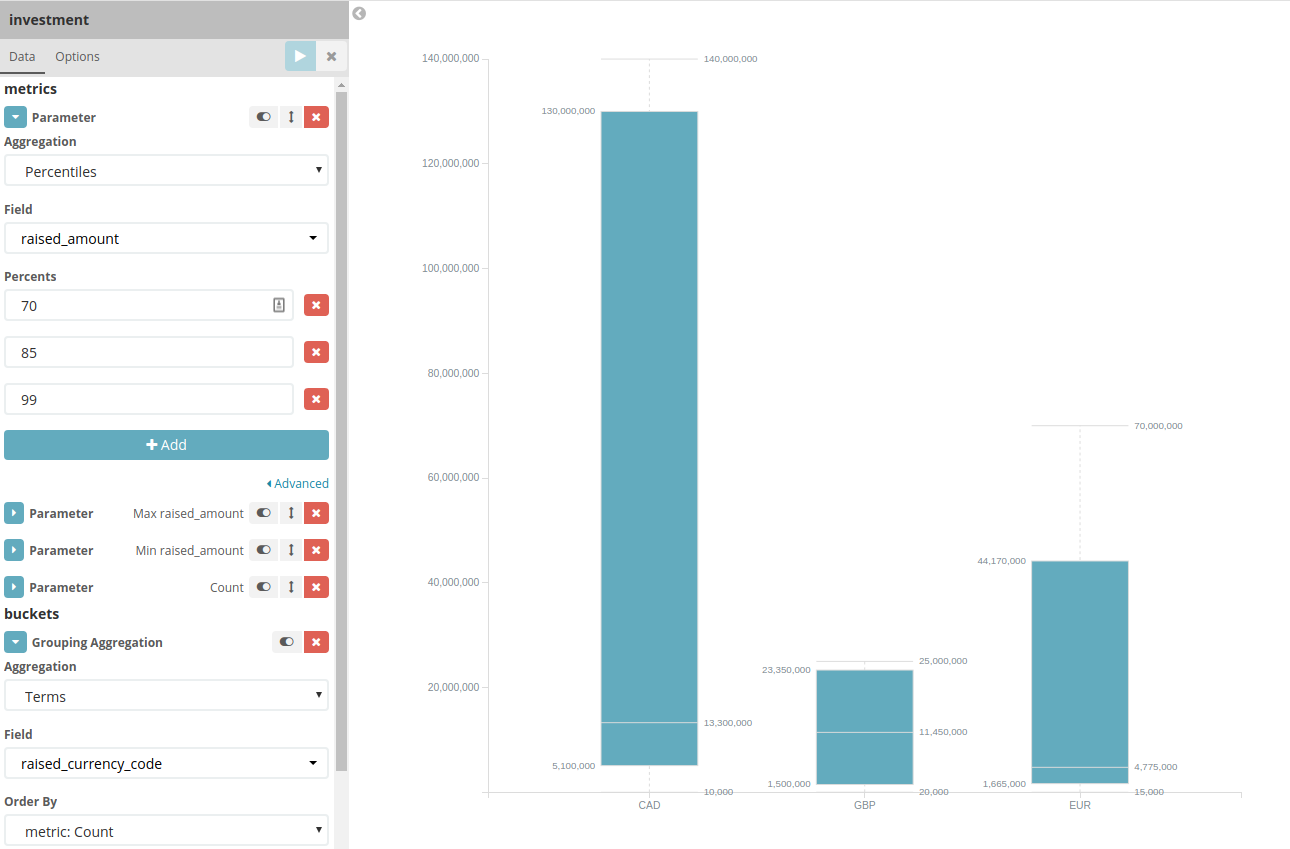Select the Data tab
This screenshot has height=849, width=1290.
[22, 57]
